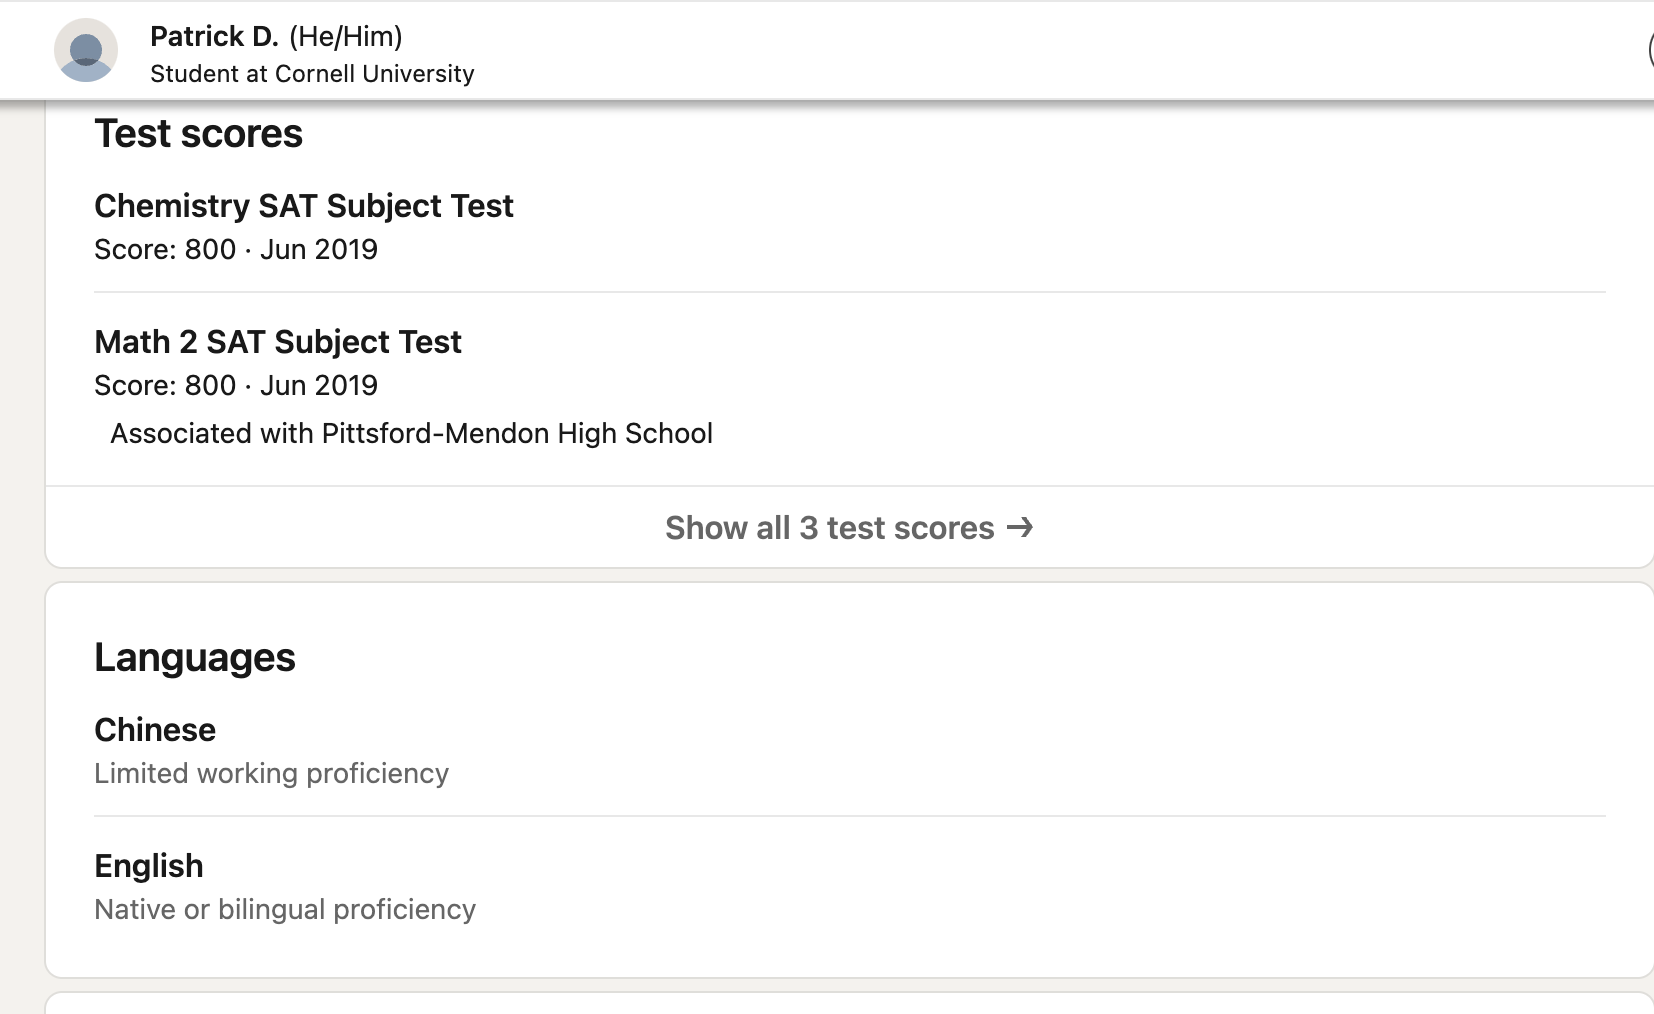
Task: Click the partially visible button at header's right edge
Action: tap(1649, 50)
